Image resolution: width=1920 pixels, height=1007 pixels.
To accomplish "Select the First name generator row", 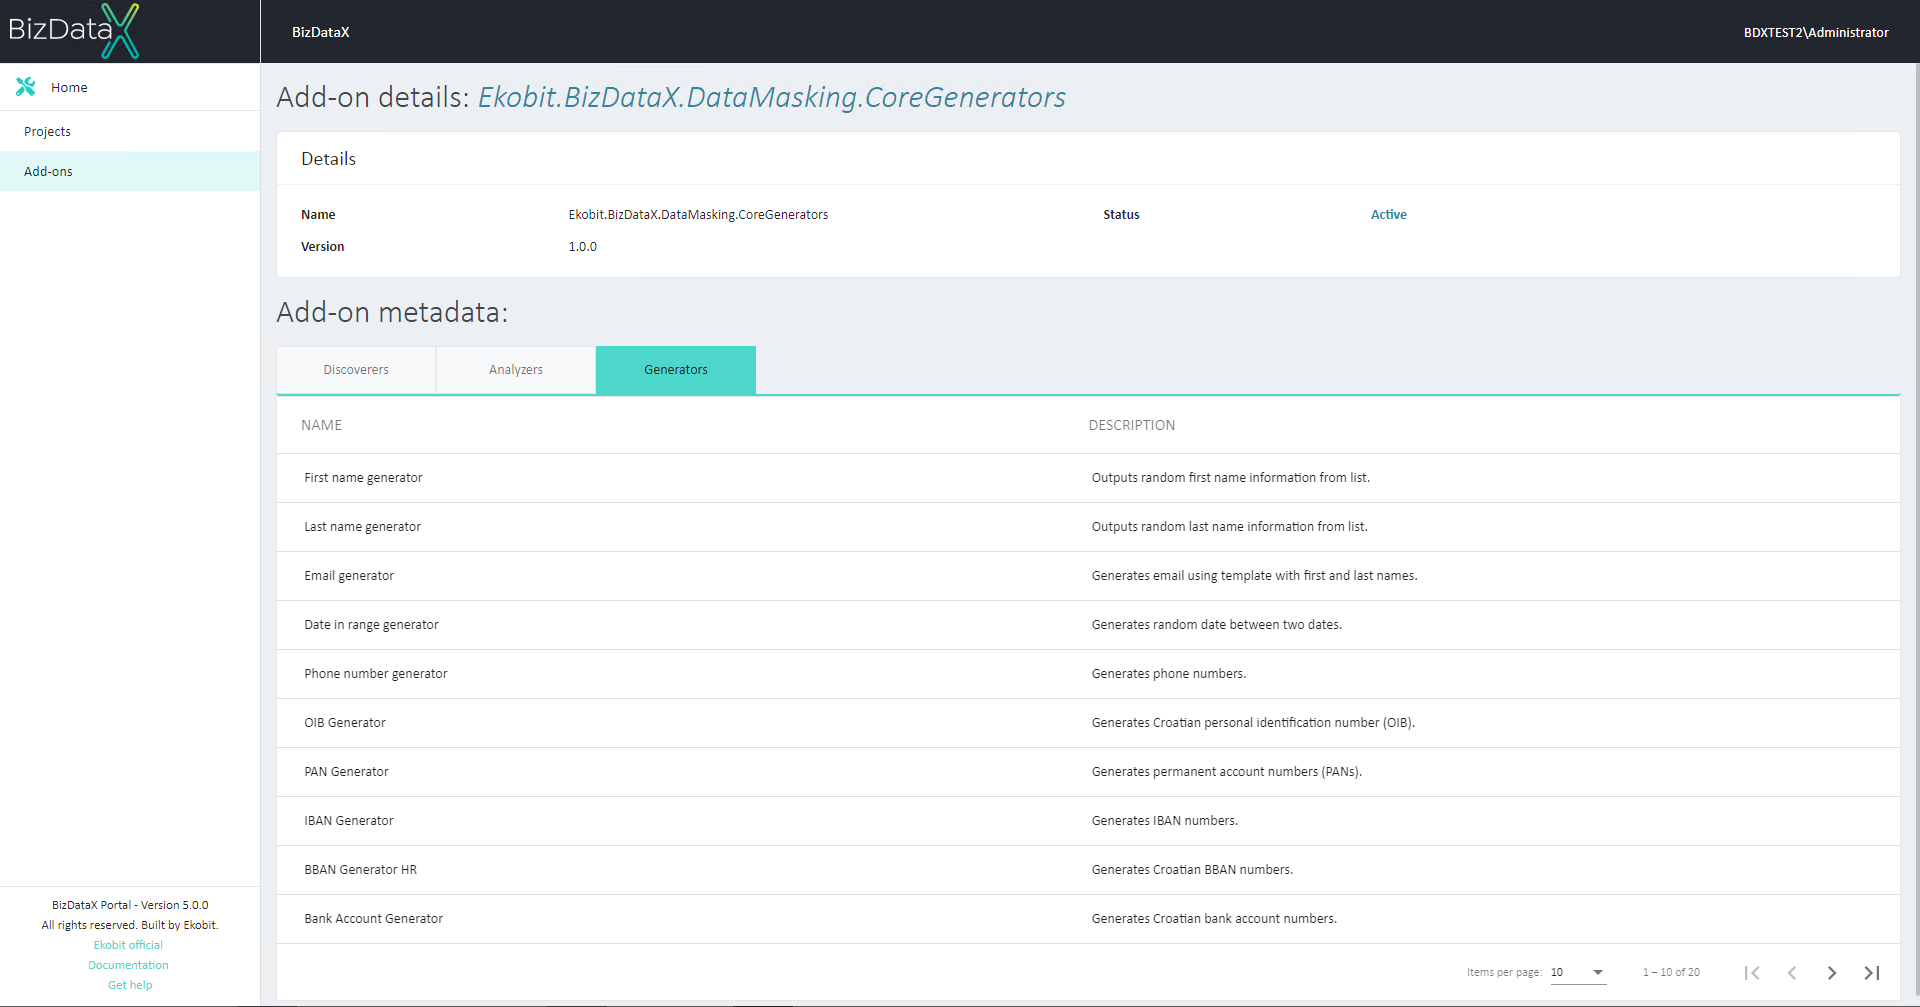I will click(1088, 478).
